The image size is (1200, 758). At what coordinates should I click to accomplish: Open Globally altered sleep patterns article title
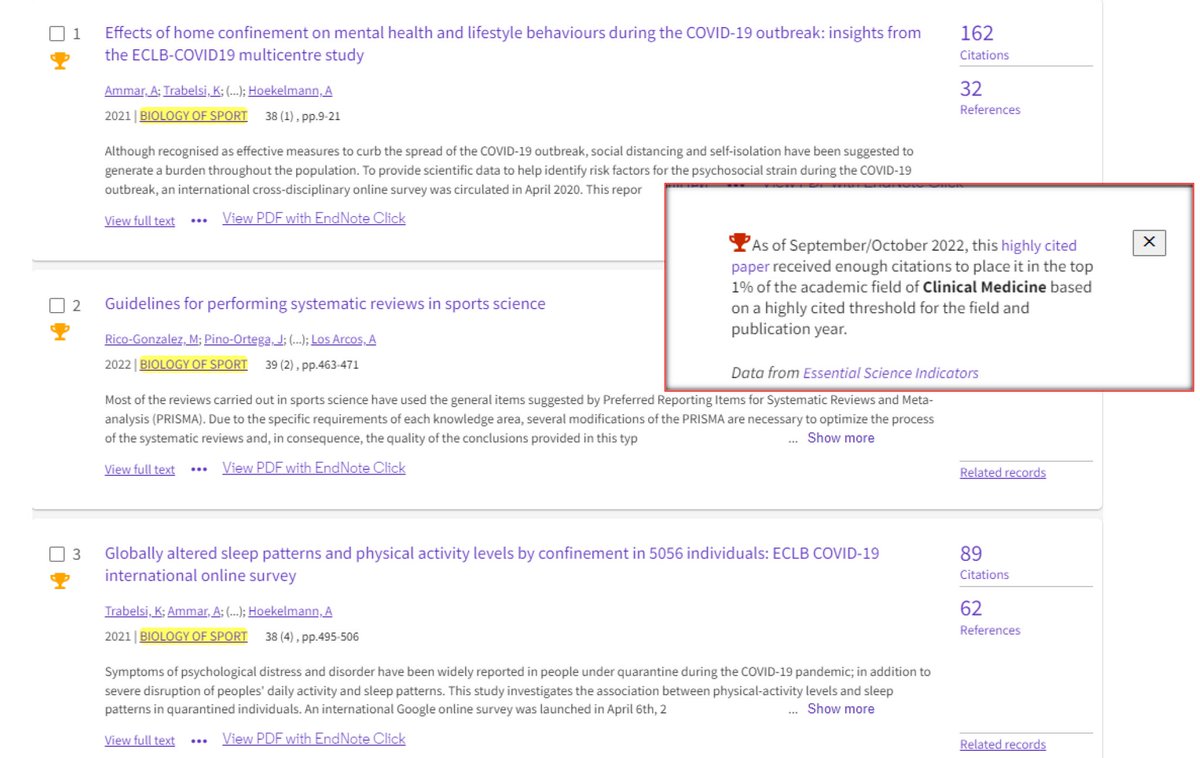(492, 564)
